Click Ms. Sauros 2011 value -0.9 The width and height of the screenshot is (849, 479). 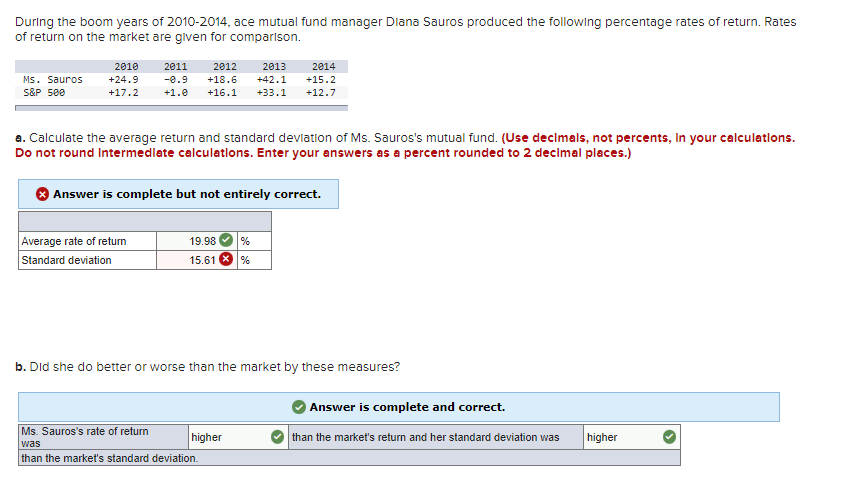coord(175,80)
